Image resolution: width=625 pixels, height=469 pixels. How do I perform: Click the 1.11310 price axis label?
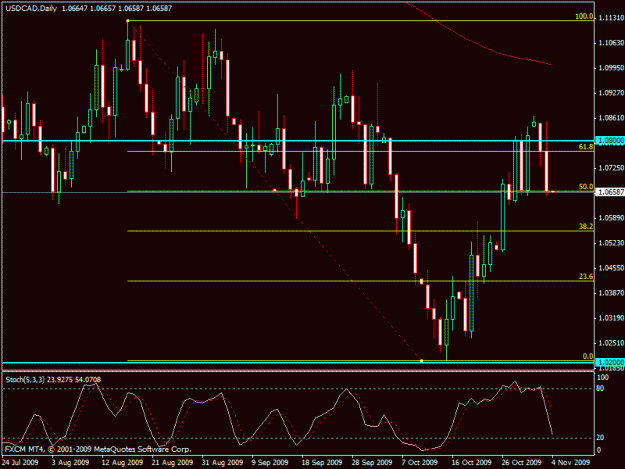[x=611, y=18]
